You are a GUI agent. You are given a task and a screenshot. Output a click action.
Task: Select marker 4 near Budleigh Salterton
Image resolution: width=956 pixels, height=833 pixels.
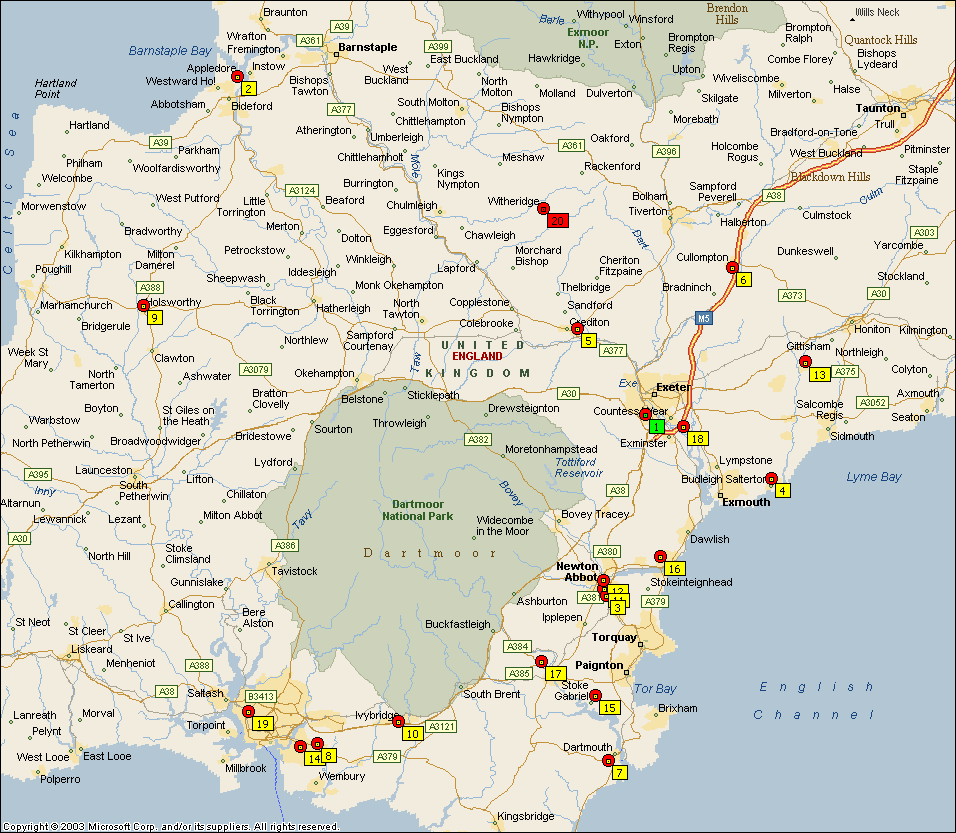782,490
